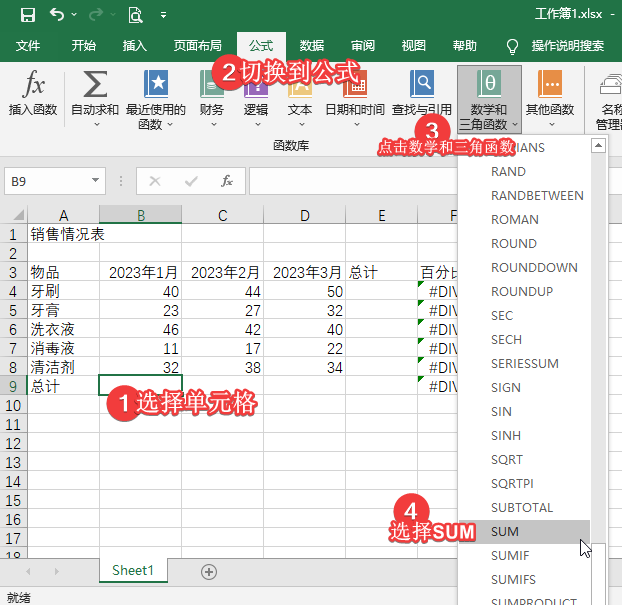The width and height of the screenshot is (622, 605).
Task: Open 查找与引用 magnifier book icon
Action: click(422, 84)
